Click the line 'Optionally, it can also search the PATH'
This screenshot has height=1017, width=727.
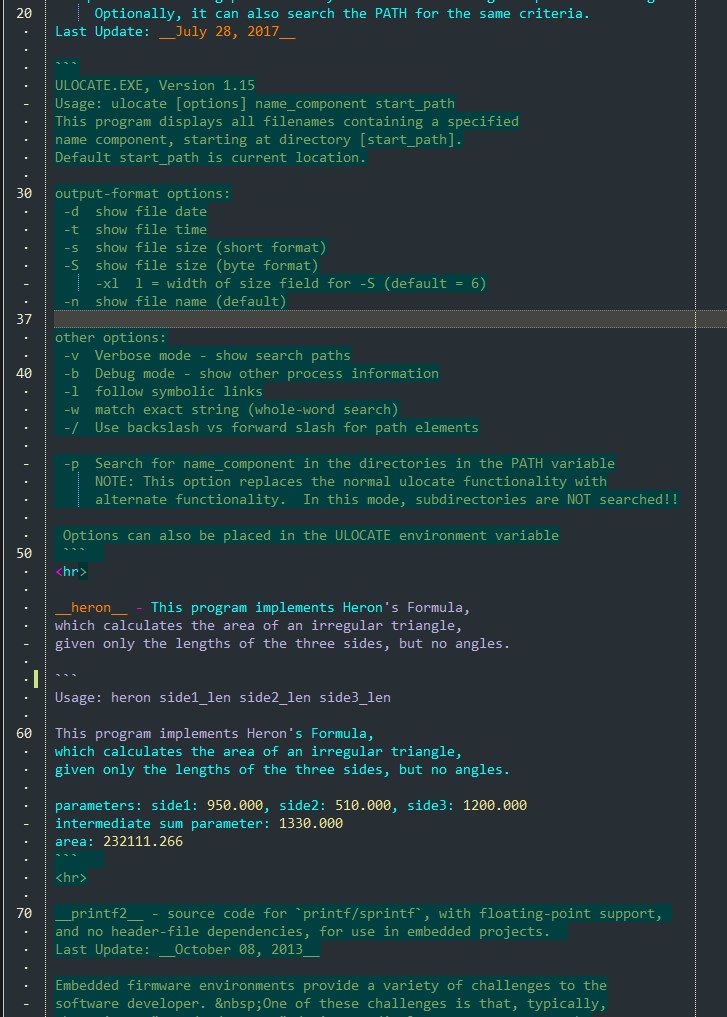coord(342,13)
